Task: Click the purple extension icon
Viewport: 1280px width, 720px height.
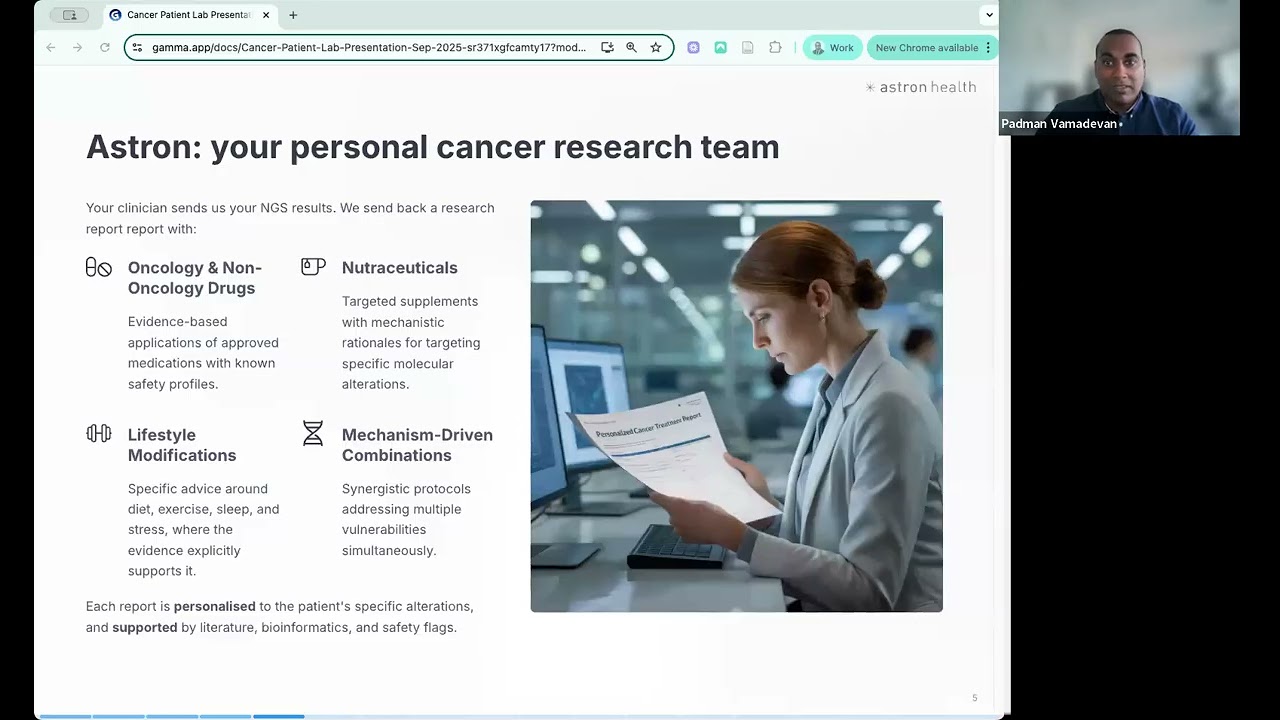Action: tap(693, 47)
